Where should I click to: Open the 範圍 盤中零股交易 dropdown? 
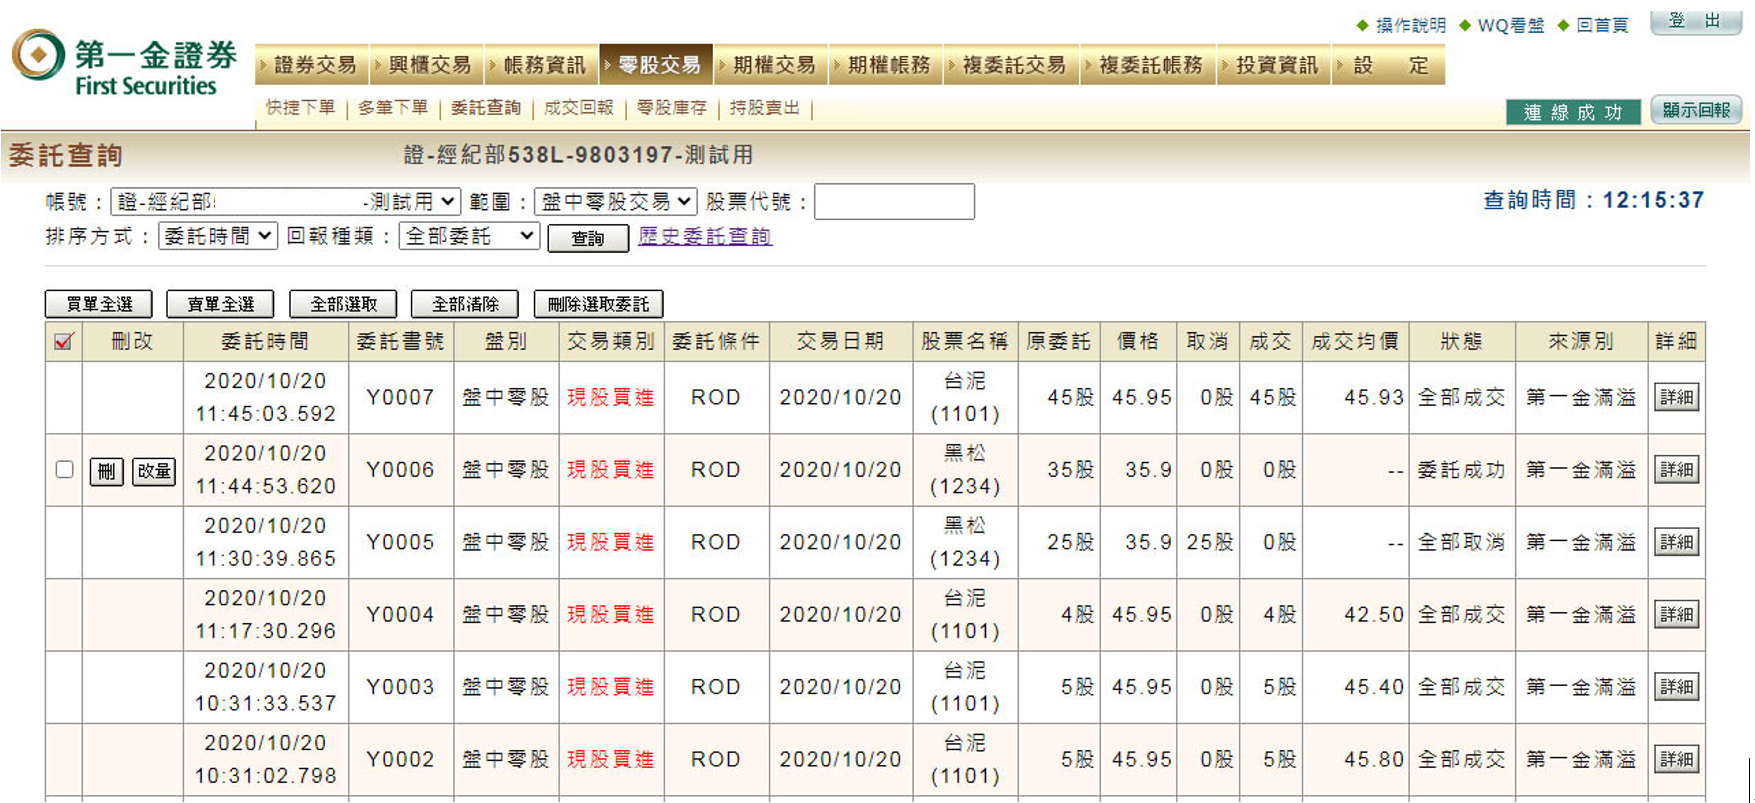(615, 202)
